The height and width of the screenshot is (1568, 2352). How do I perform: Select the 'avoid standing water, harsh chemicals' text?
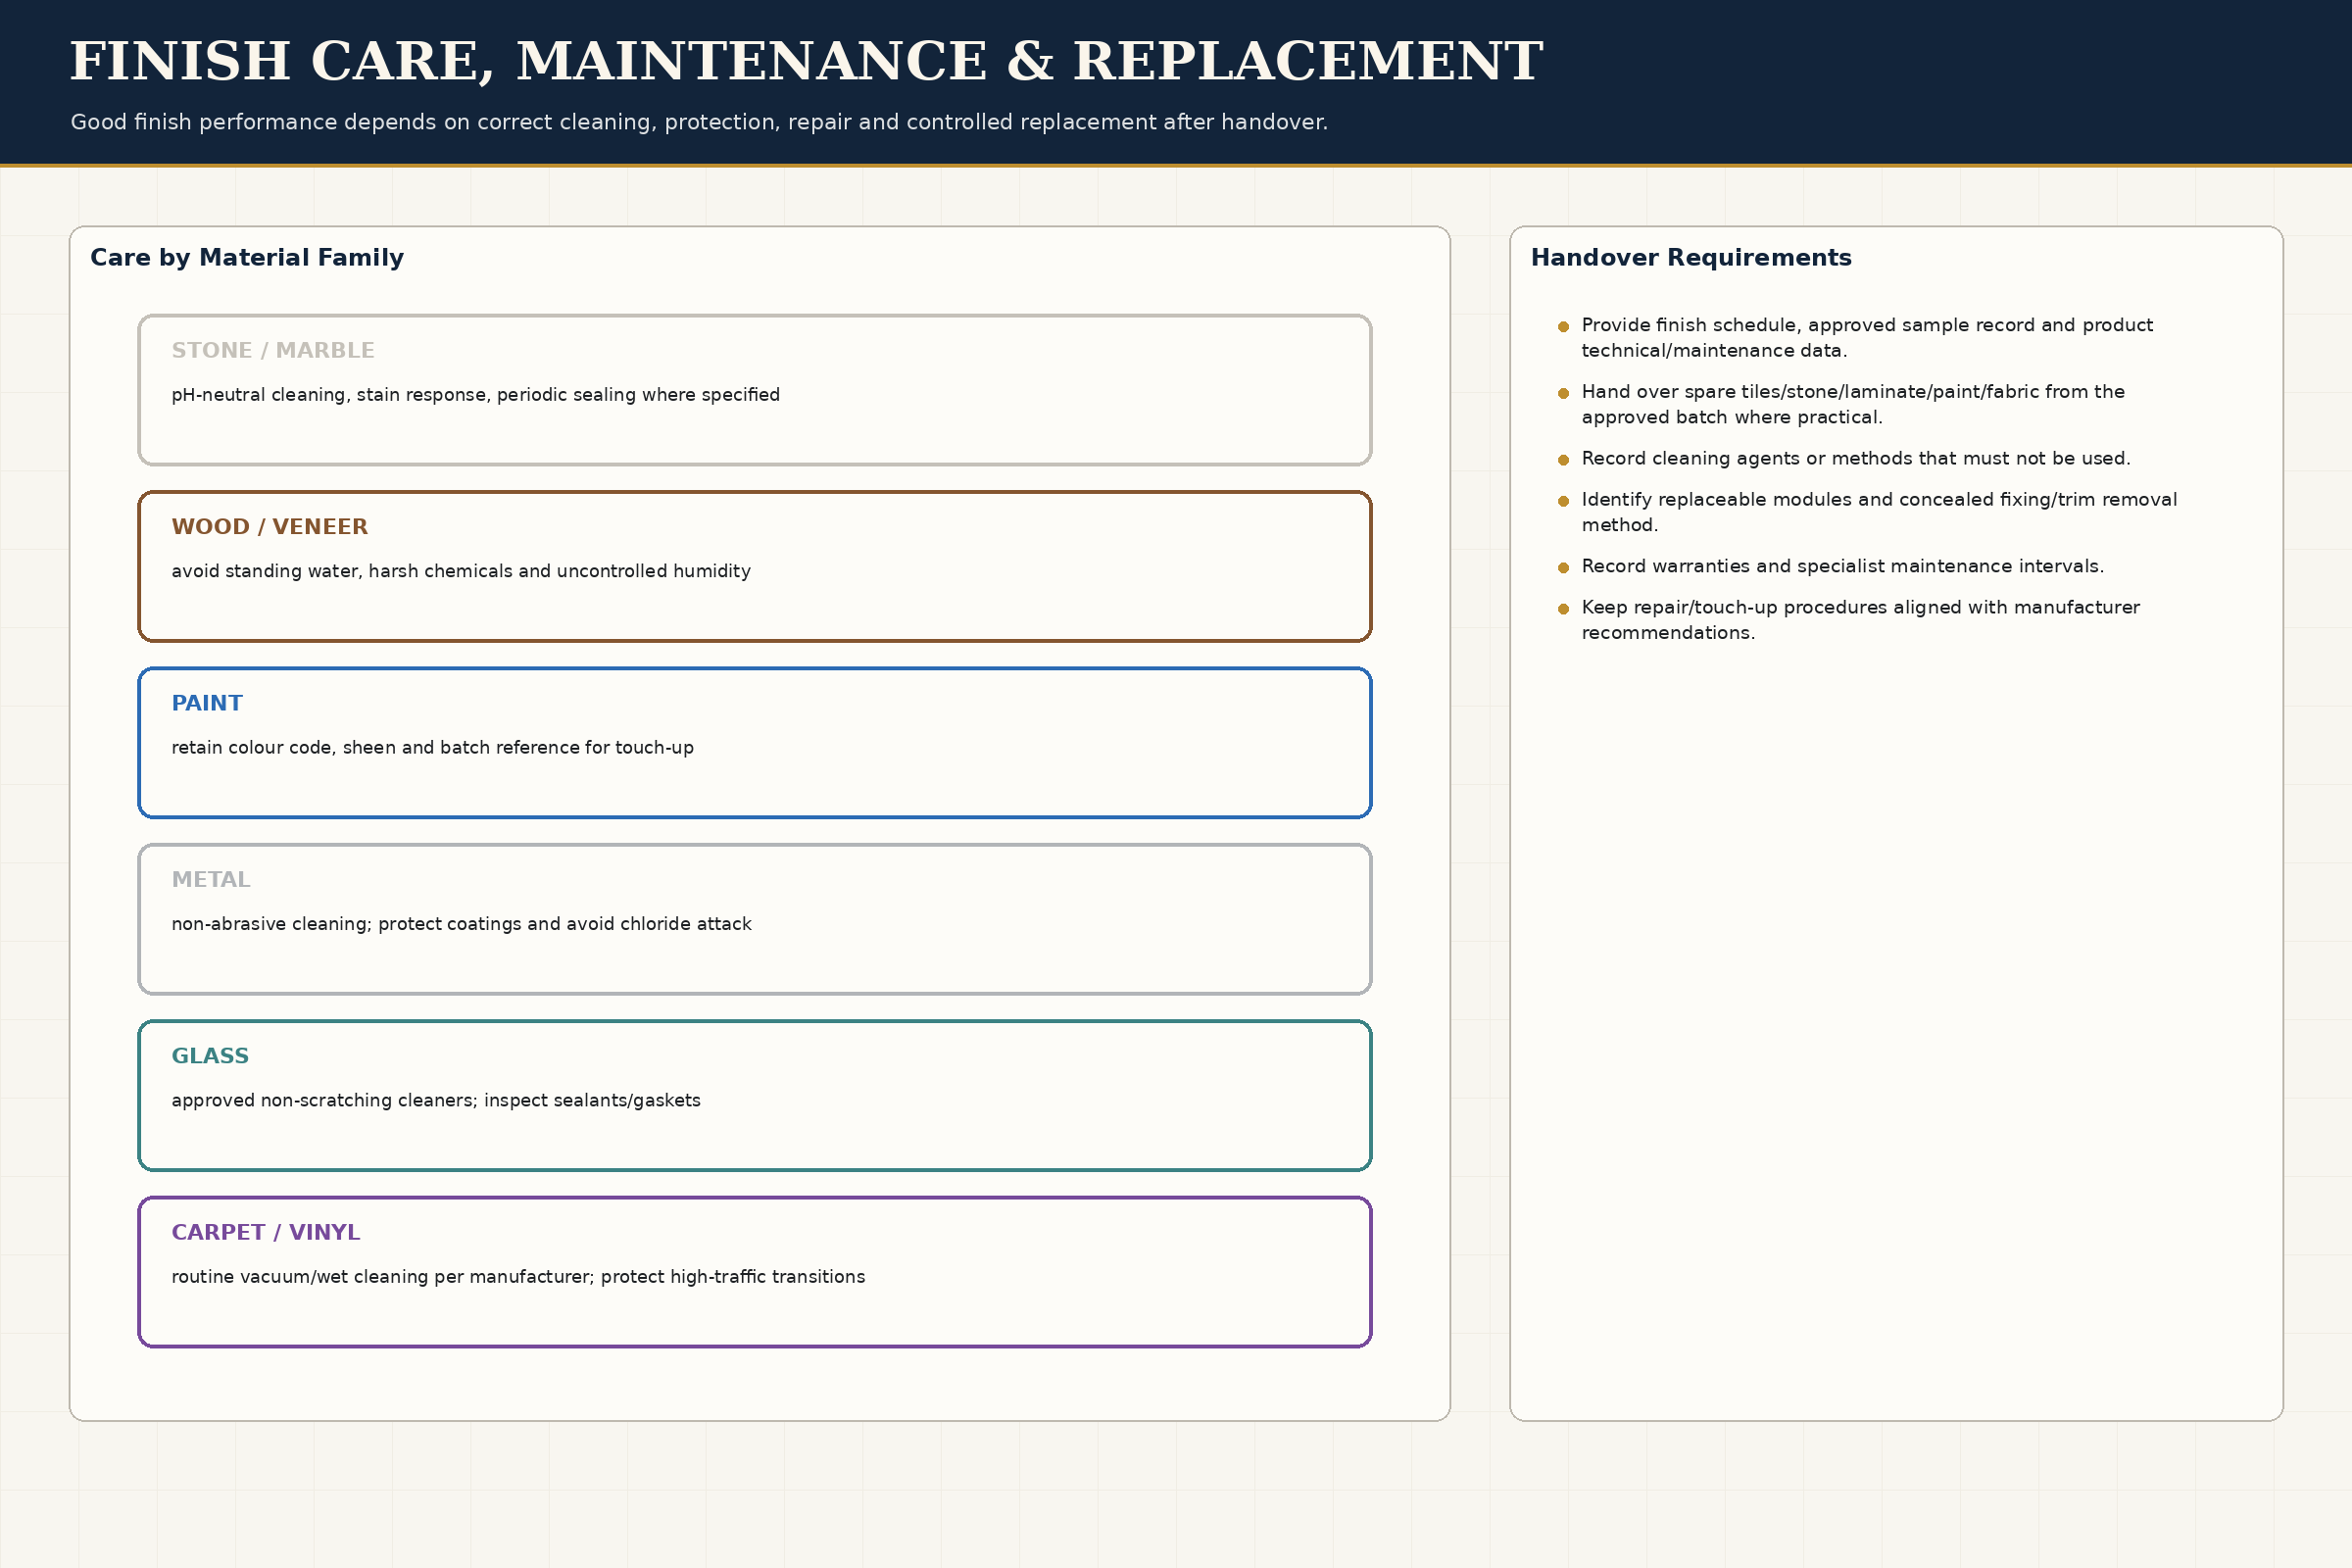coord(461,571)
